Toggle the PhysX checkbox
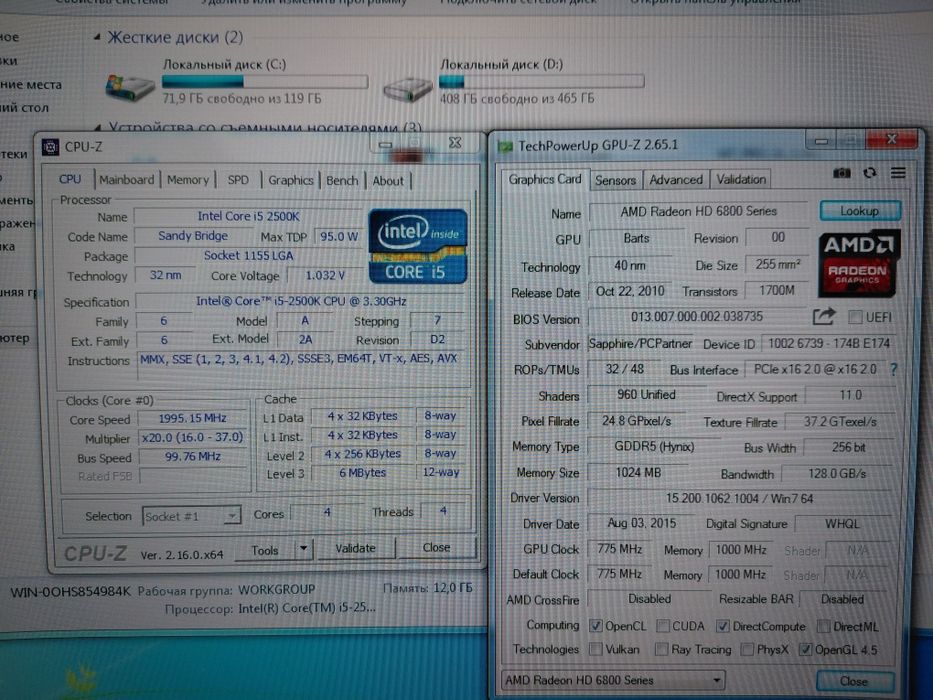Viewport: 933px width, 700px height. 747,649
